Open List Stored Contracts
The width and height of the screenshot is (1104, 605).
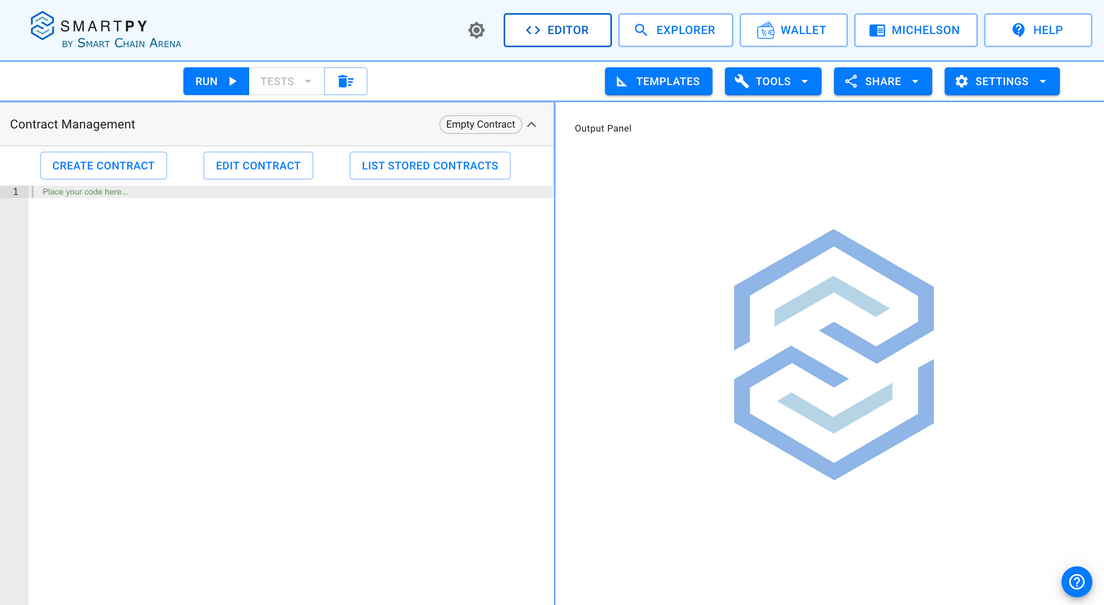coord(430,165)
